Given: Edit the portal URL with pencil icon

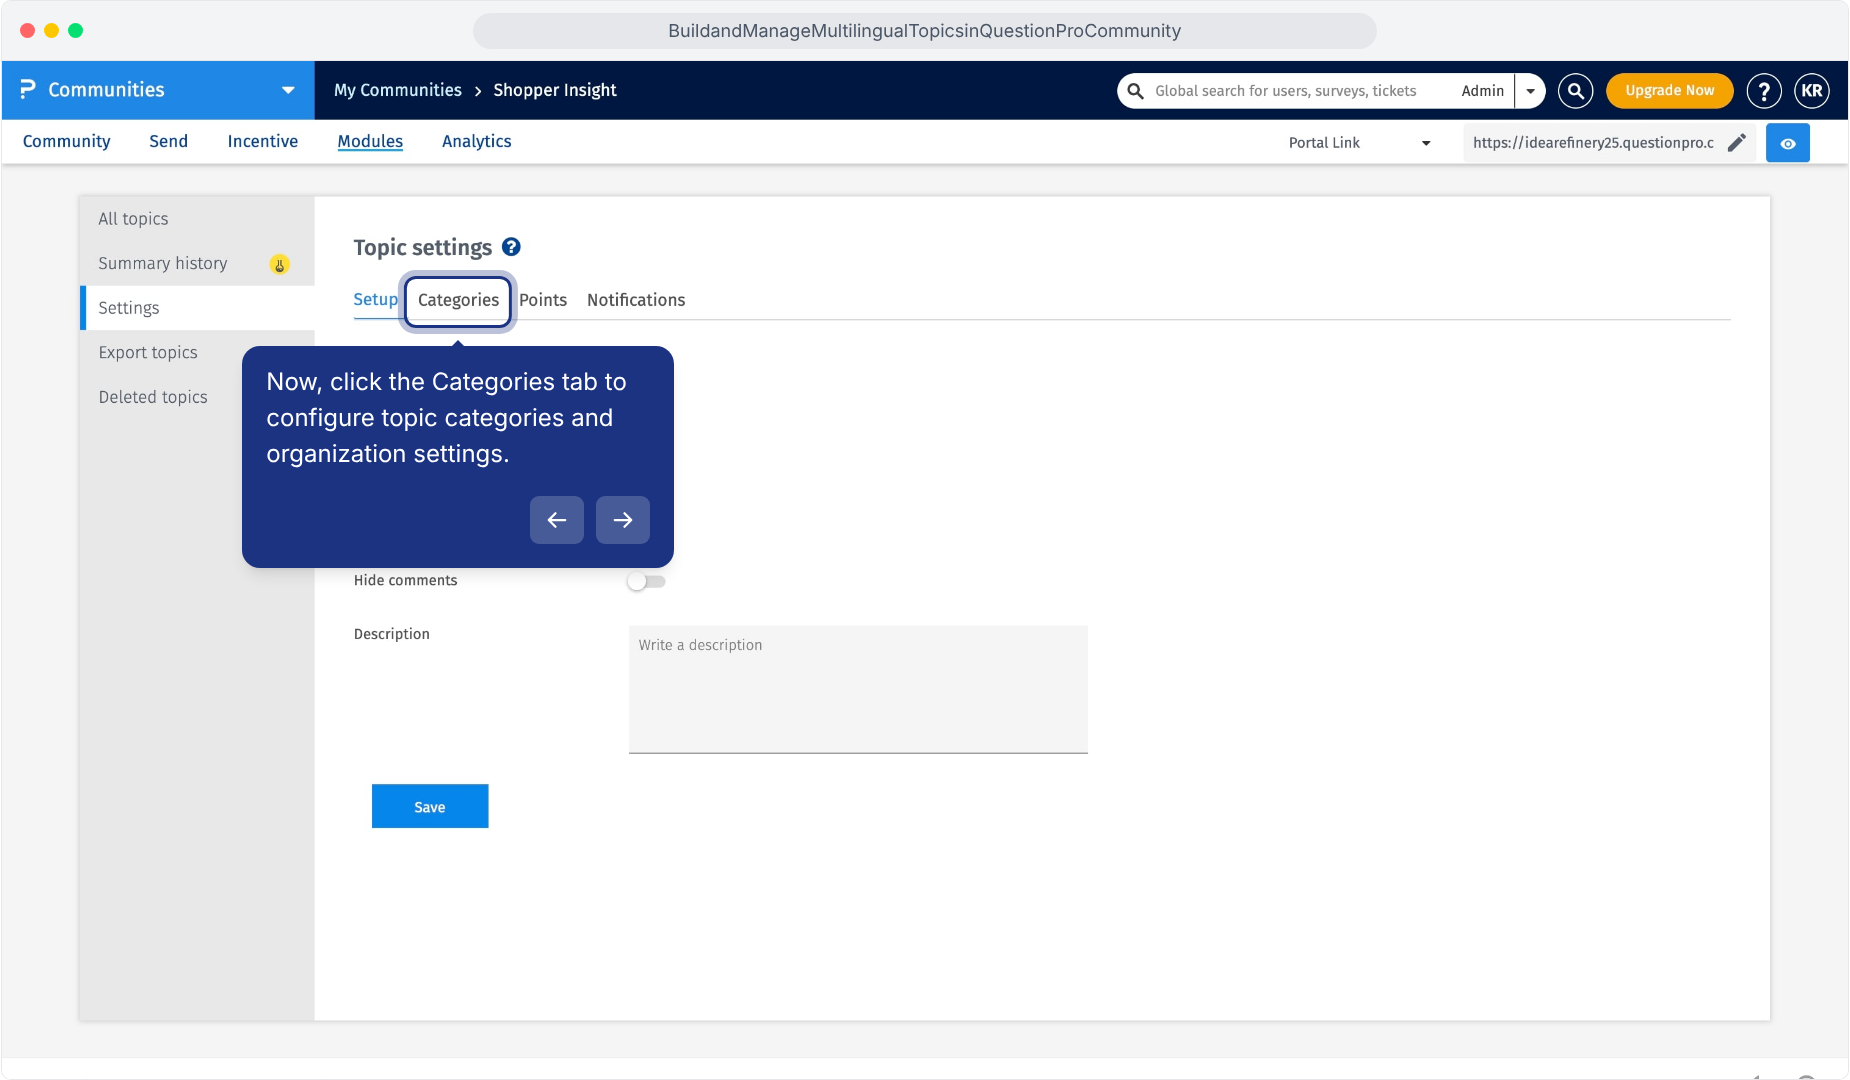Looking at the screenshot, I should click(1737, 143).
